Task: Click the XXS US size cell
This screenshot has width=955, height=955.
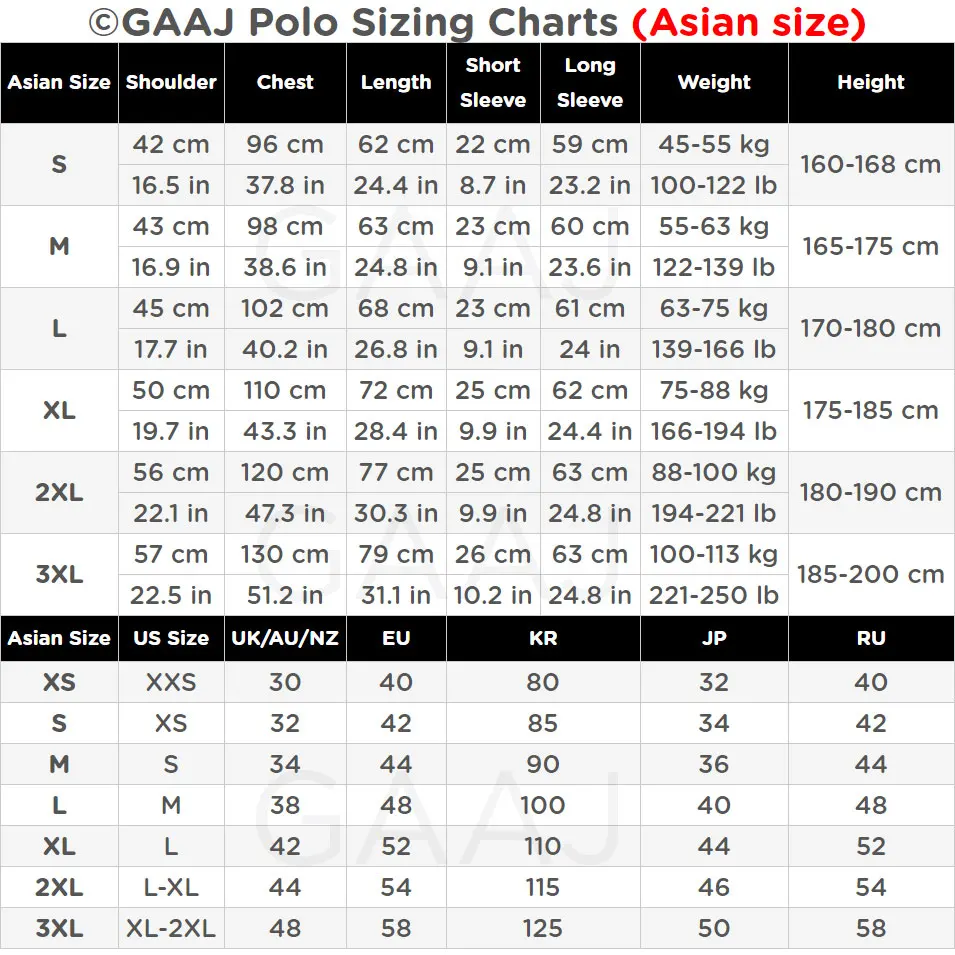Action: pos(171,682)
